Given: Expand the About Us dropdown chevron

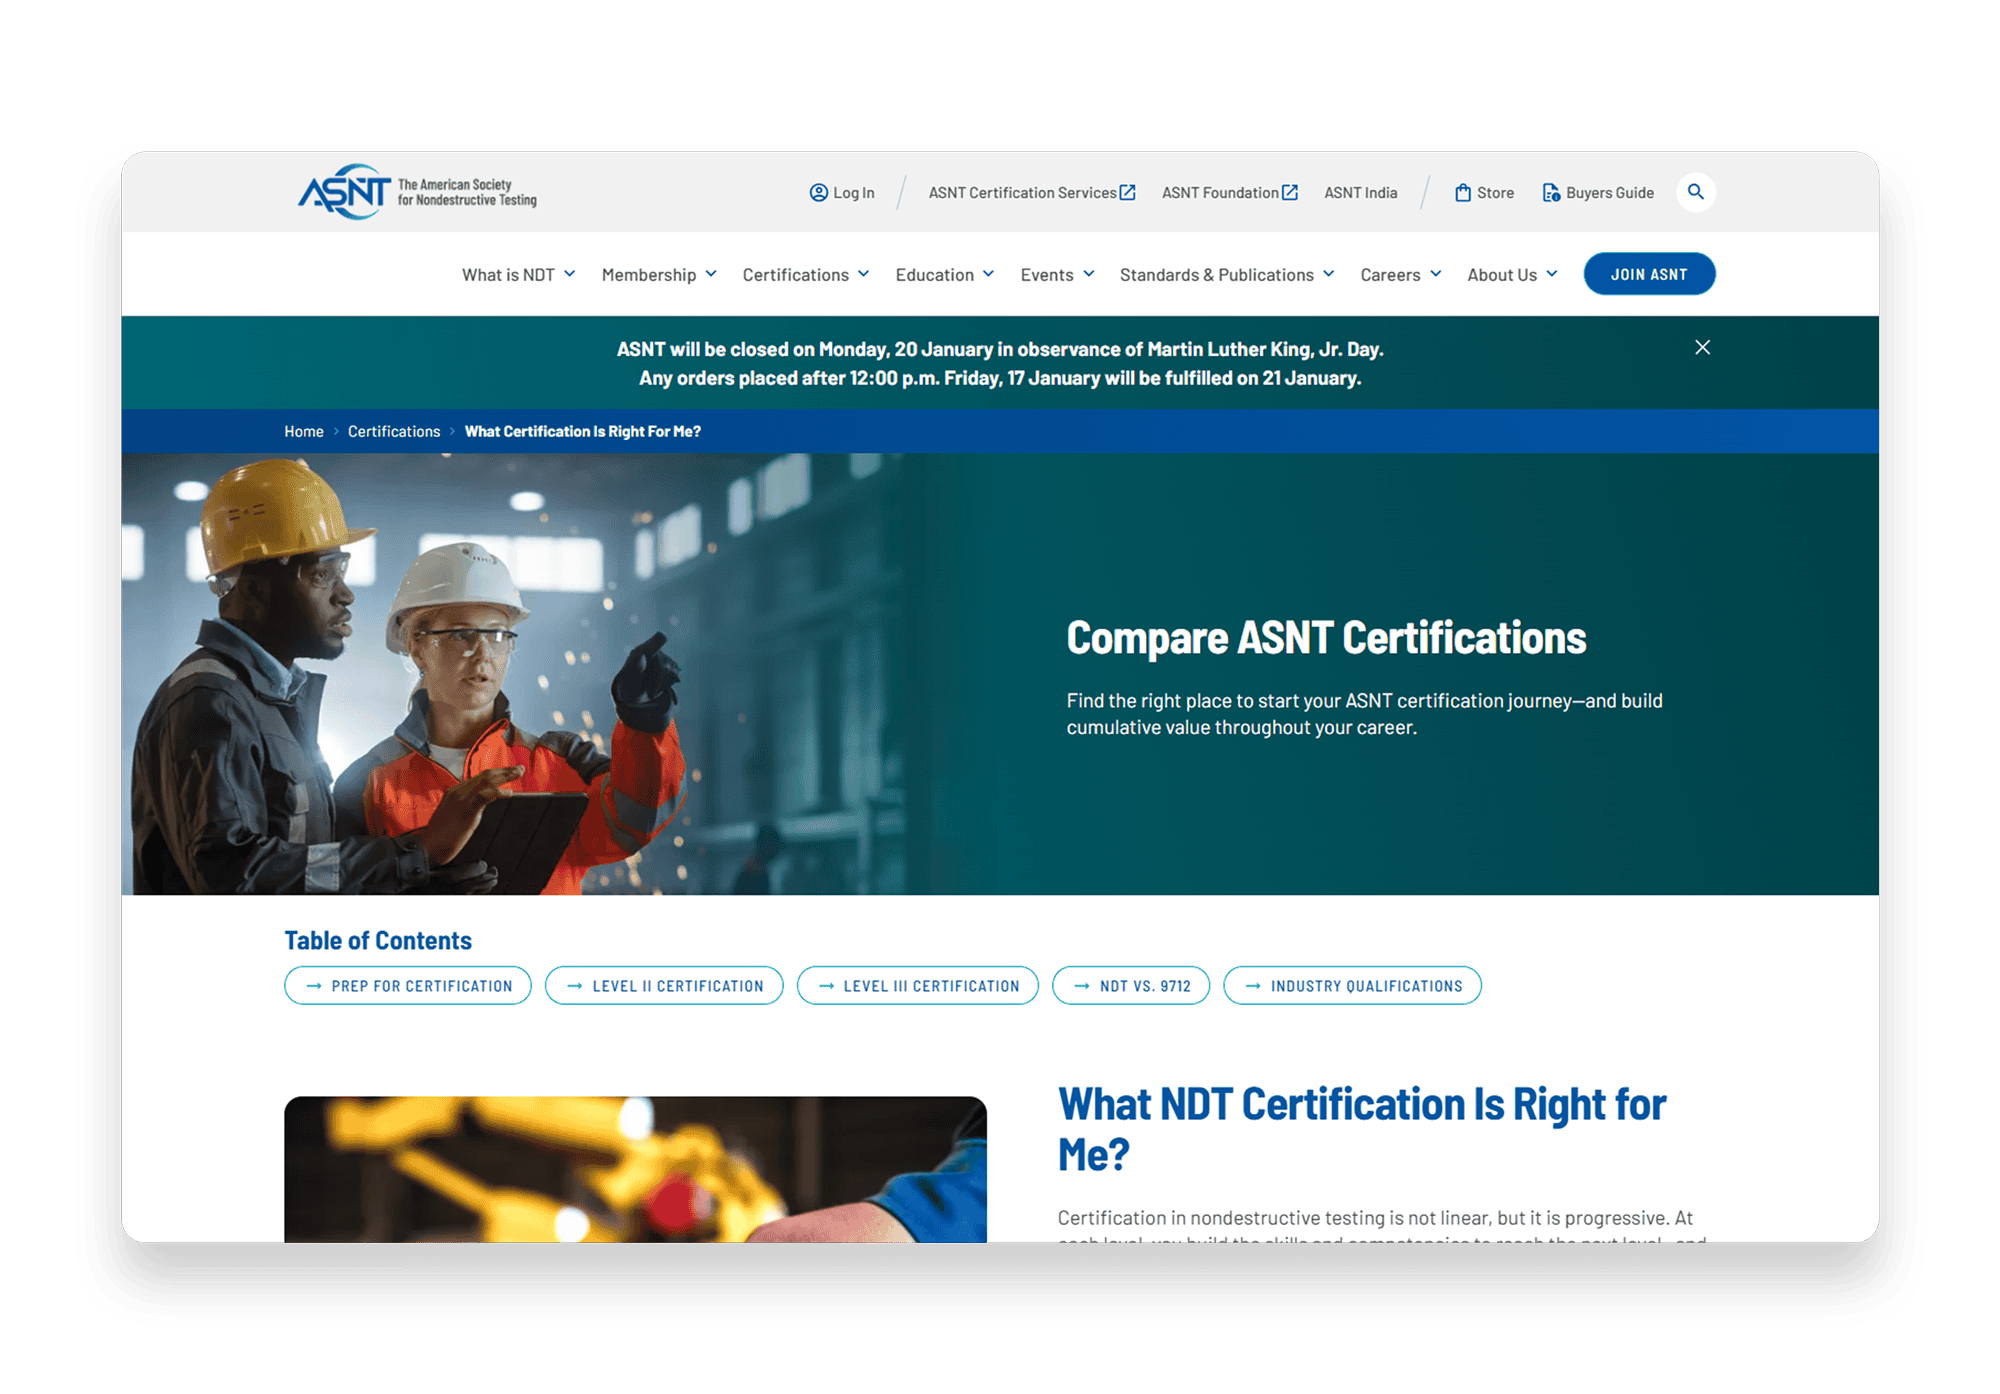Looking at the screenshot, I should (1552, 274).
